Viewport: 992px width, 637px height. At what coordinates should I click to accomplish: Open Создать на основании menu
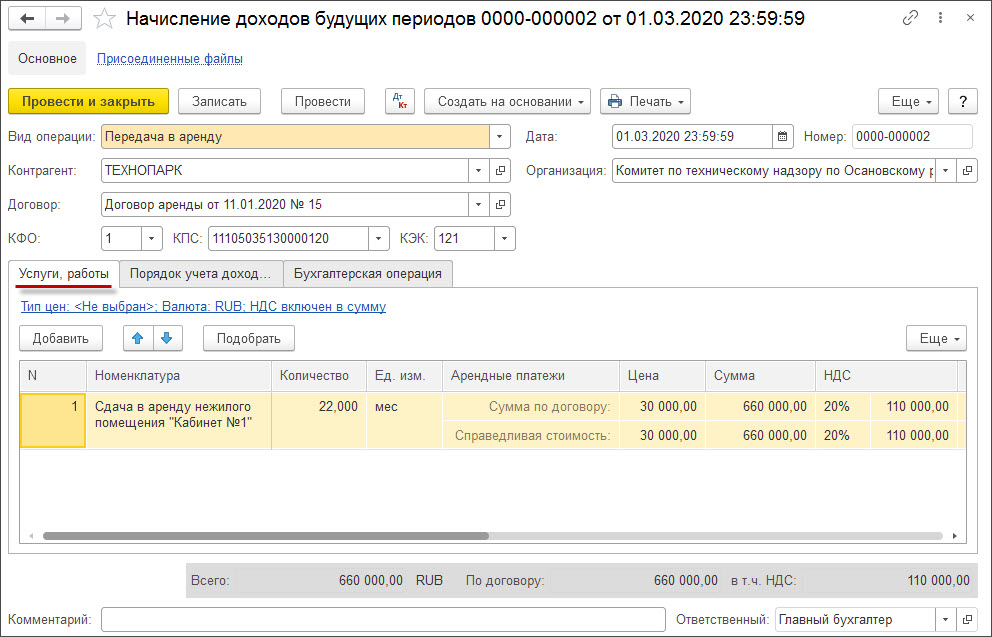(x=507, y=101)
